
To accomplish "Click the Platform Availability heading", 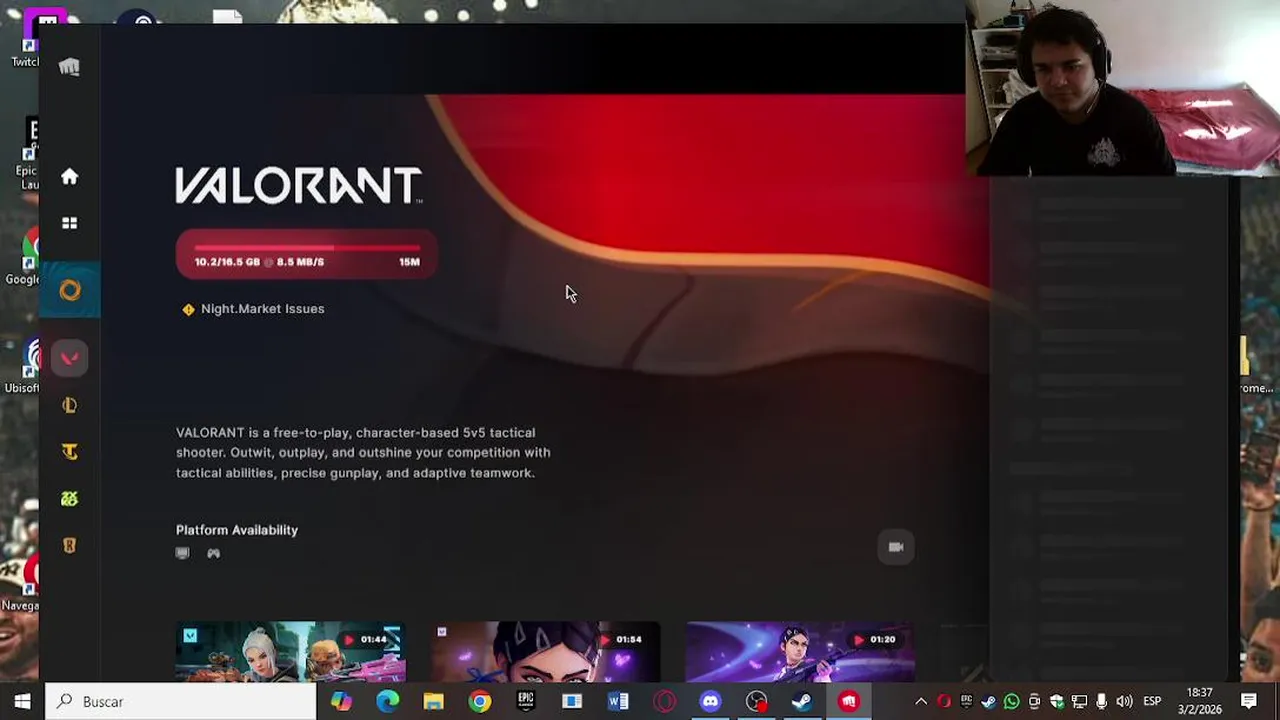I will pyautogui.click(x=237, y=530).
